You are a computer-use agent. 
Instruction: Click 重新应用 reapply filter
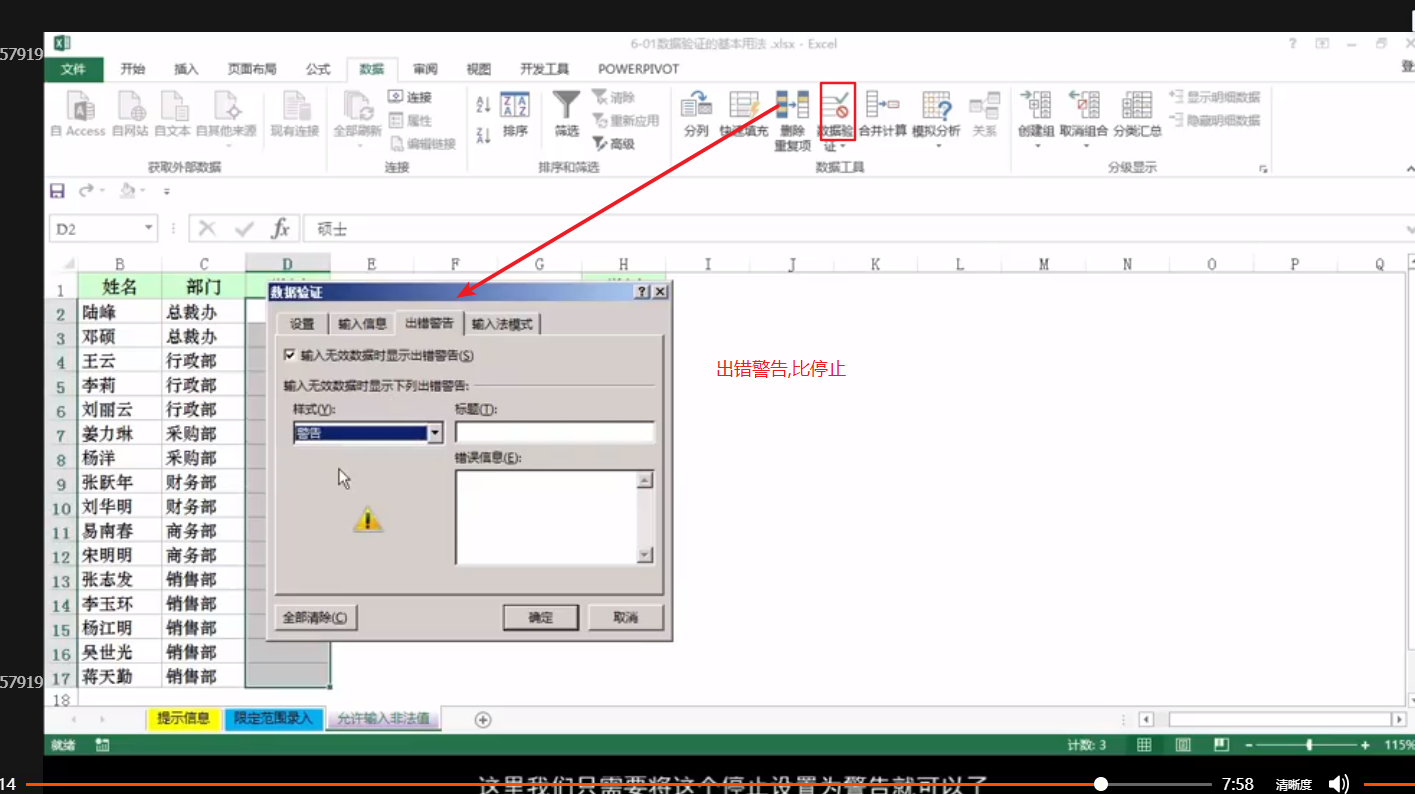coord(625,120)
